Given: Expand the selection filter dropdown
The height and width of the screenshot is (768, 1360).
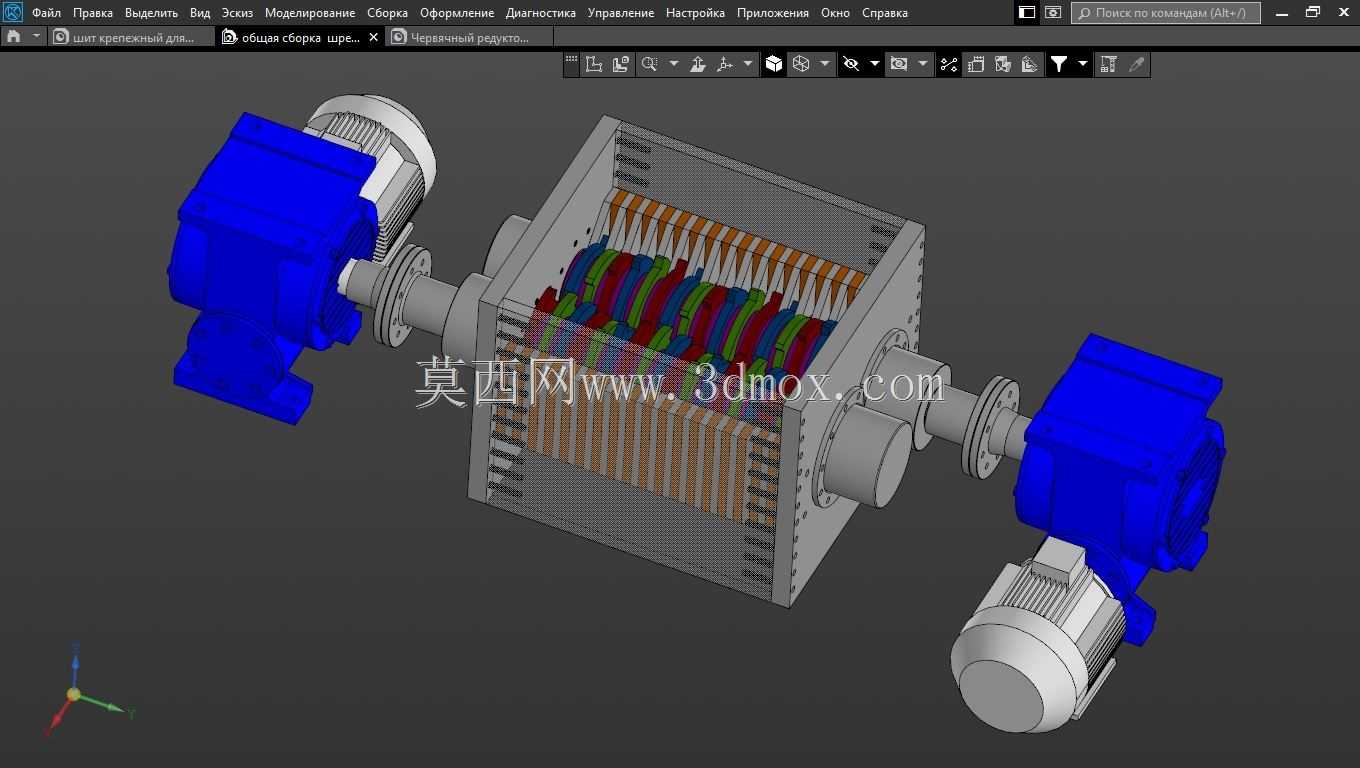Looking at the screenshot, I should pyautogui.click(x=1083, y=64).
